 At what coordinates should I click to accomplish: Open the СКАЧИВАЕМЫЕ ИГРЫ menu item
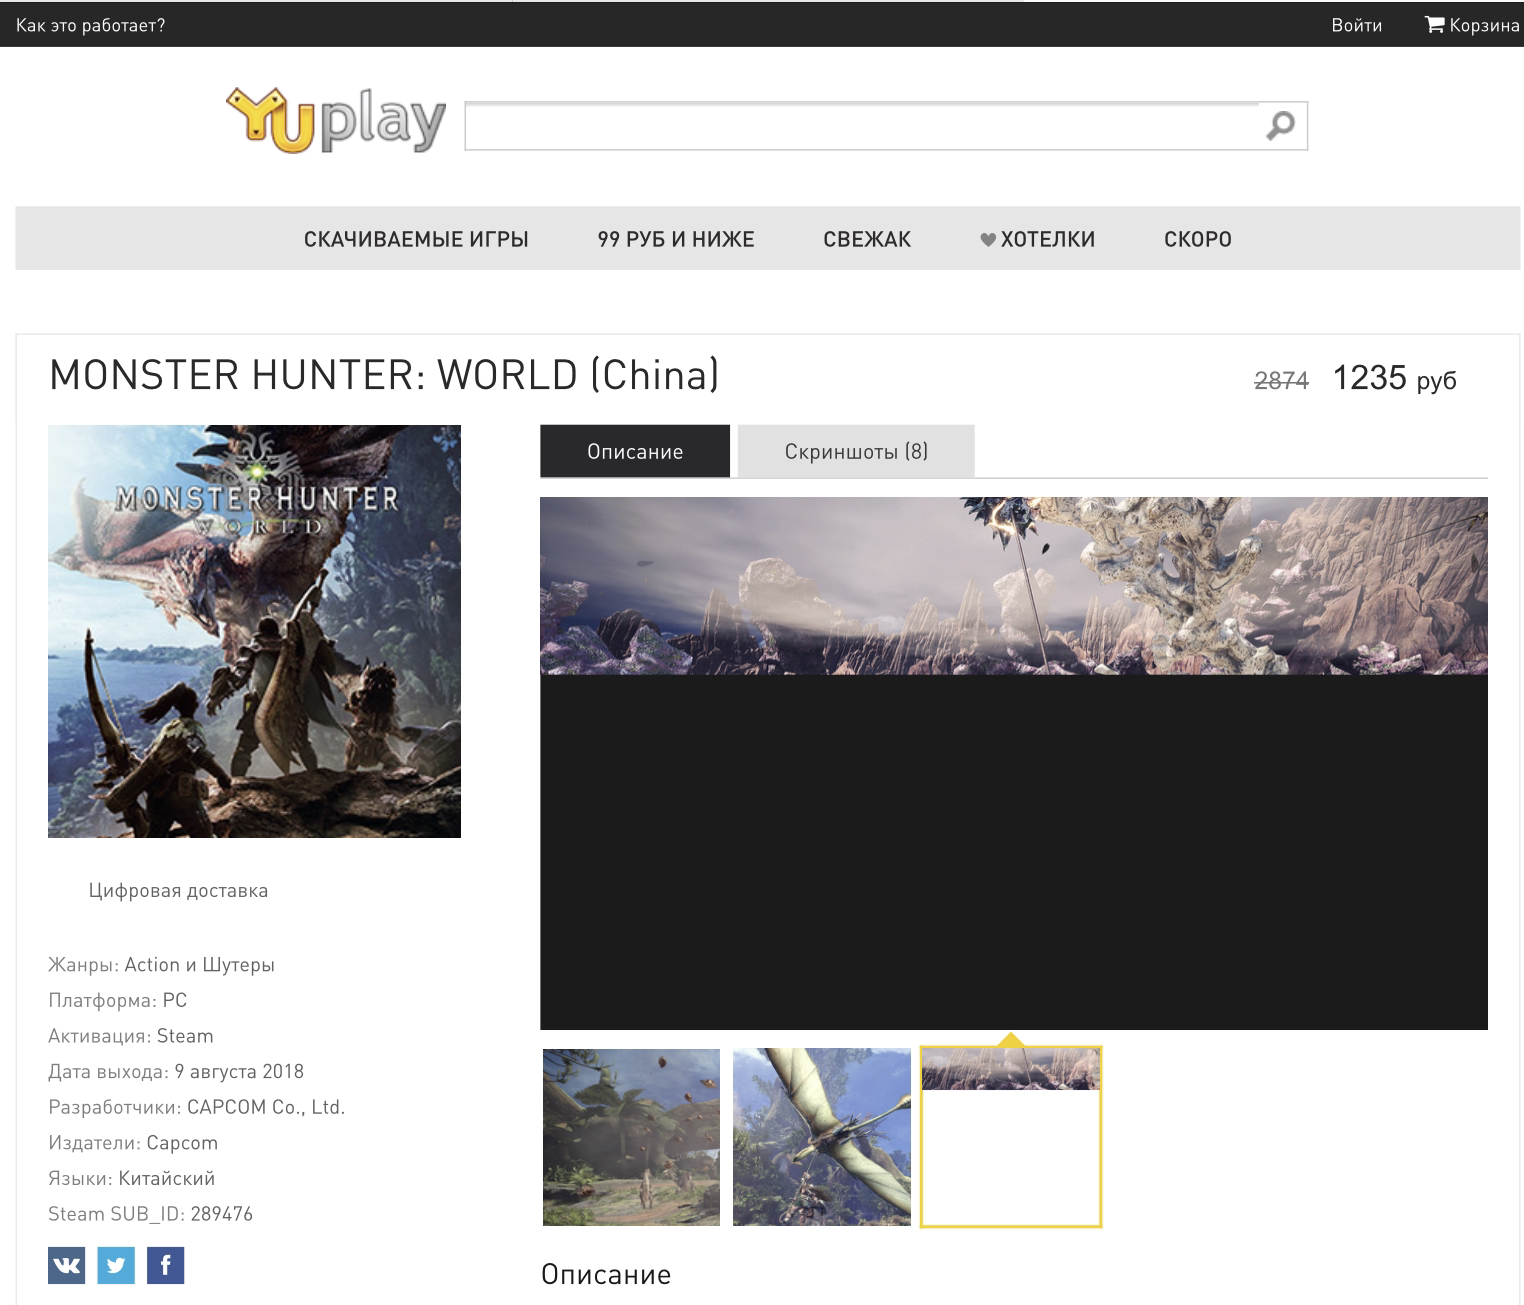(x=416, y=239)
